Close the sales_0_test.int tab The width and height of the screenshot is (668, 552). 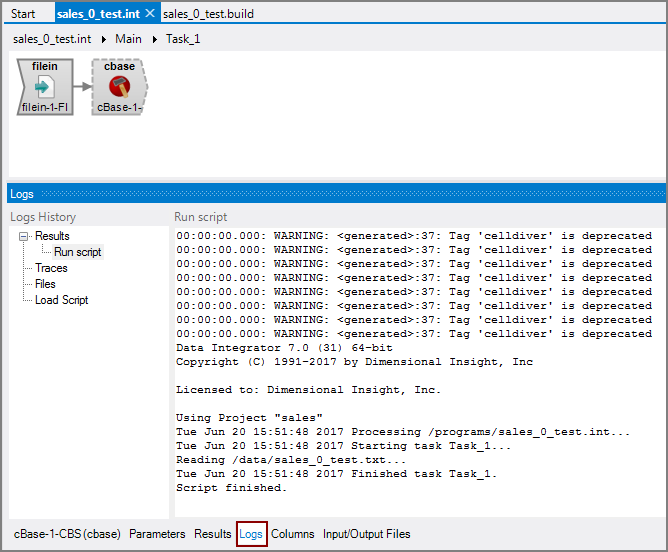pyautogui.click(x=150, y=13)
